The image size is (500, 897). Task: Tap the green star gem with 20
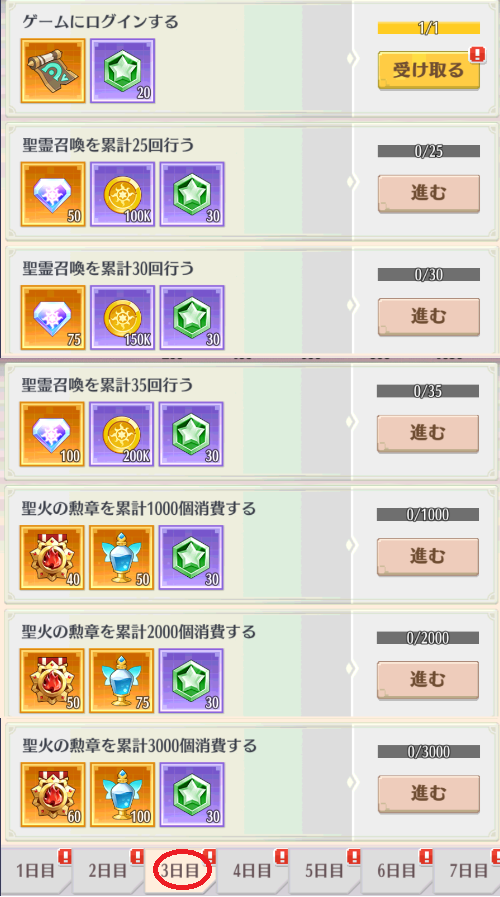122,71
